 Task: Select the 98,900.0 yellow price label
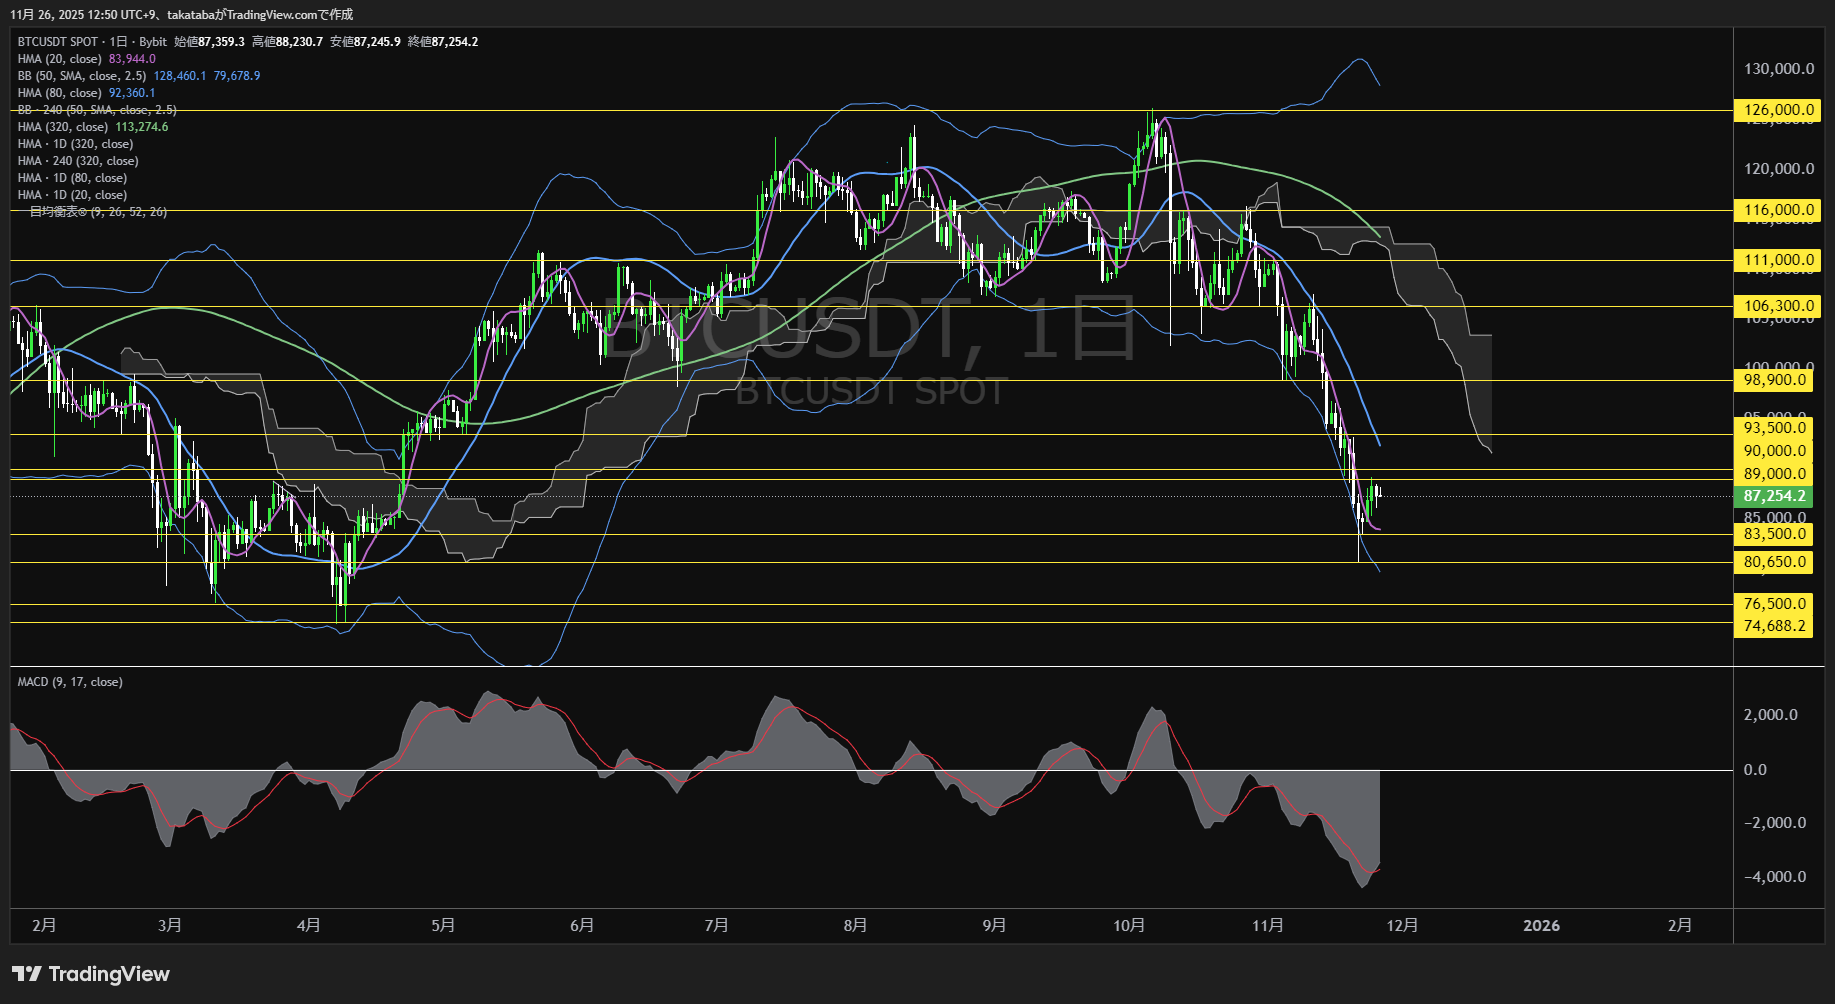1774,380
